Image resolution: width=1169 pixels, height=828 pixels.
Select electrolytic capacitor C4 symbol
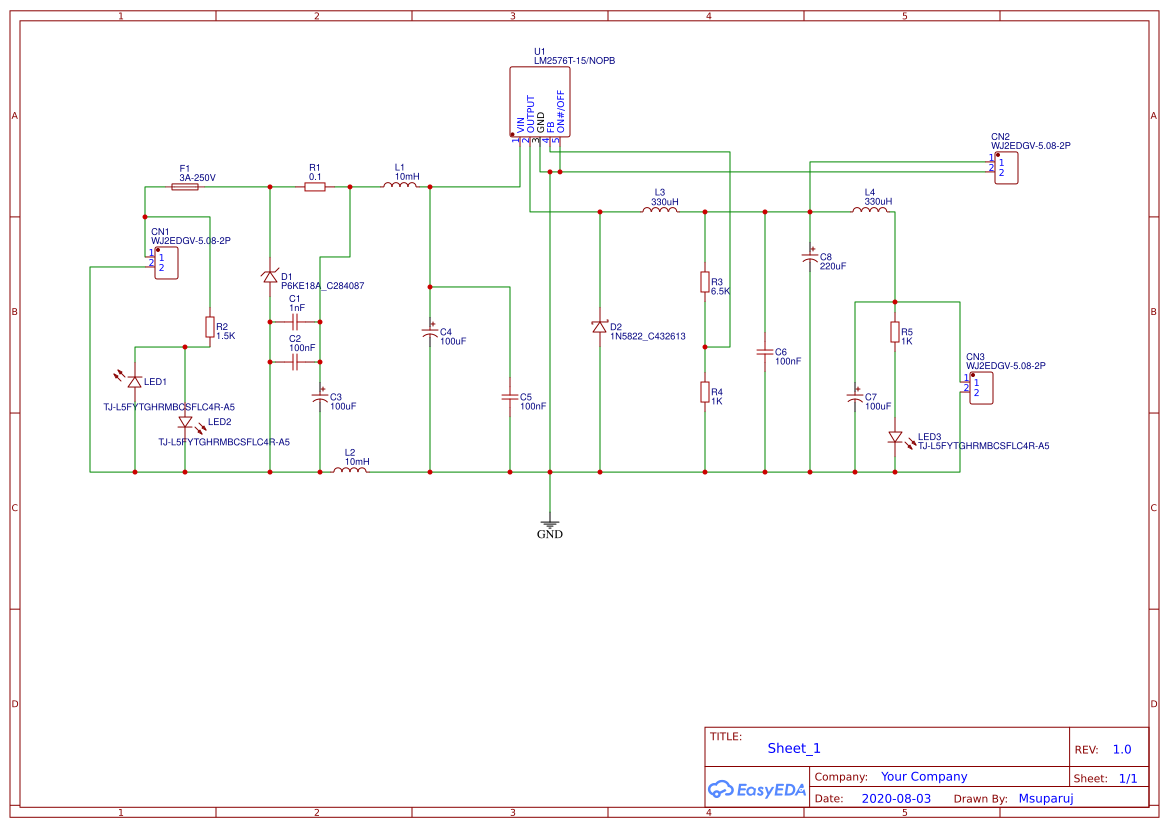430,332
